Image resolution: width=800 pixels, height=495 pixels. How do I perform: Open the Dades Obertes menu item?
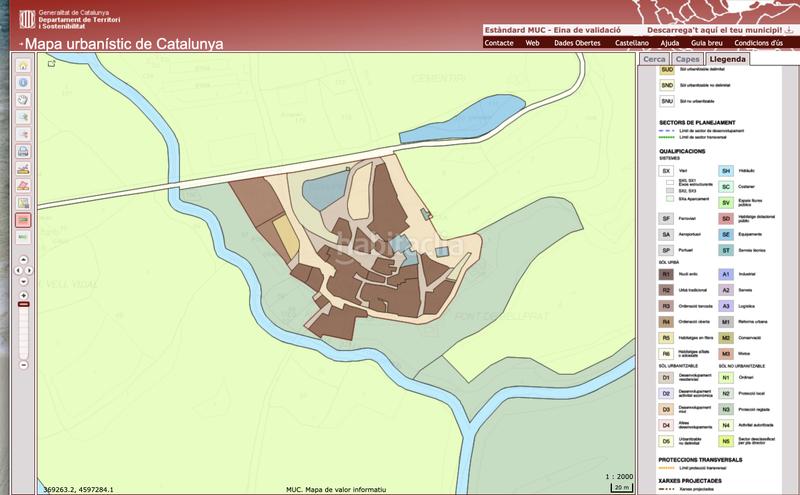click(x=577, y=44)
